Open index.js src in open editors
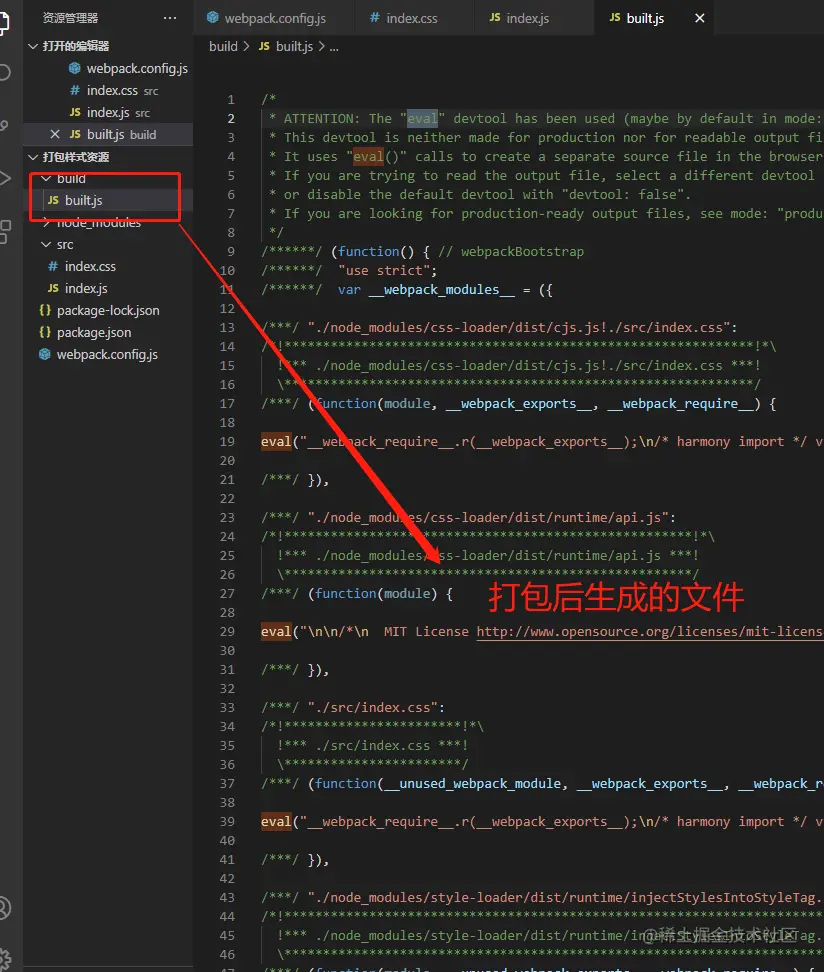 [x=110, y=112]
